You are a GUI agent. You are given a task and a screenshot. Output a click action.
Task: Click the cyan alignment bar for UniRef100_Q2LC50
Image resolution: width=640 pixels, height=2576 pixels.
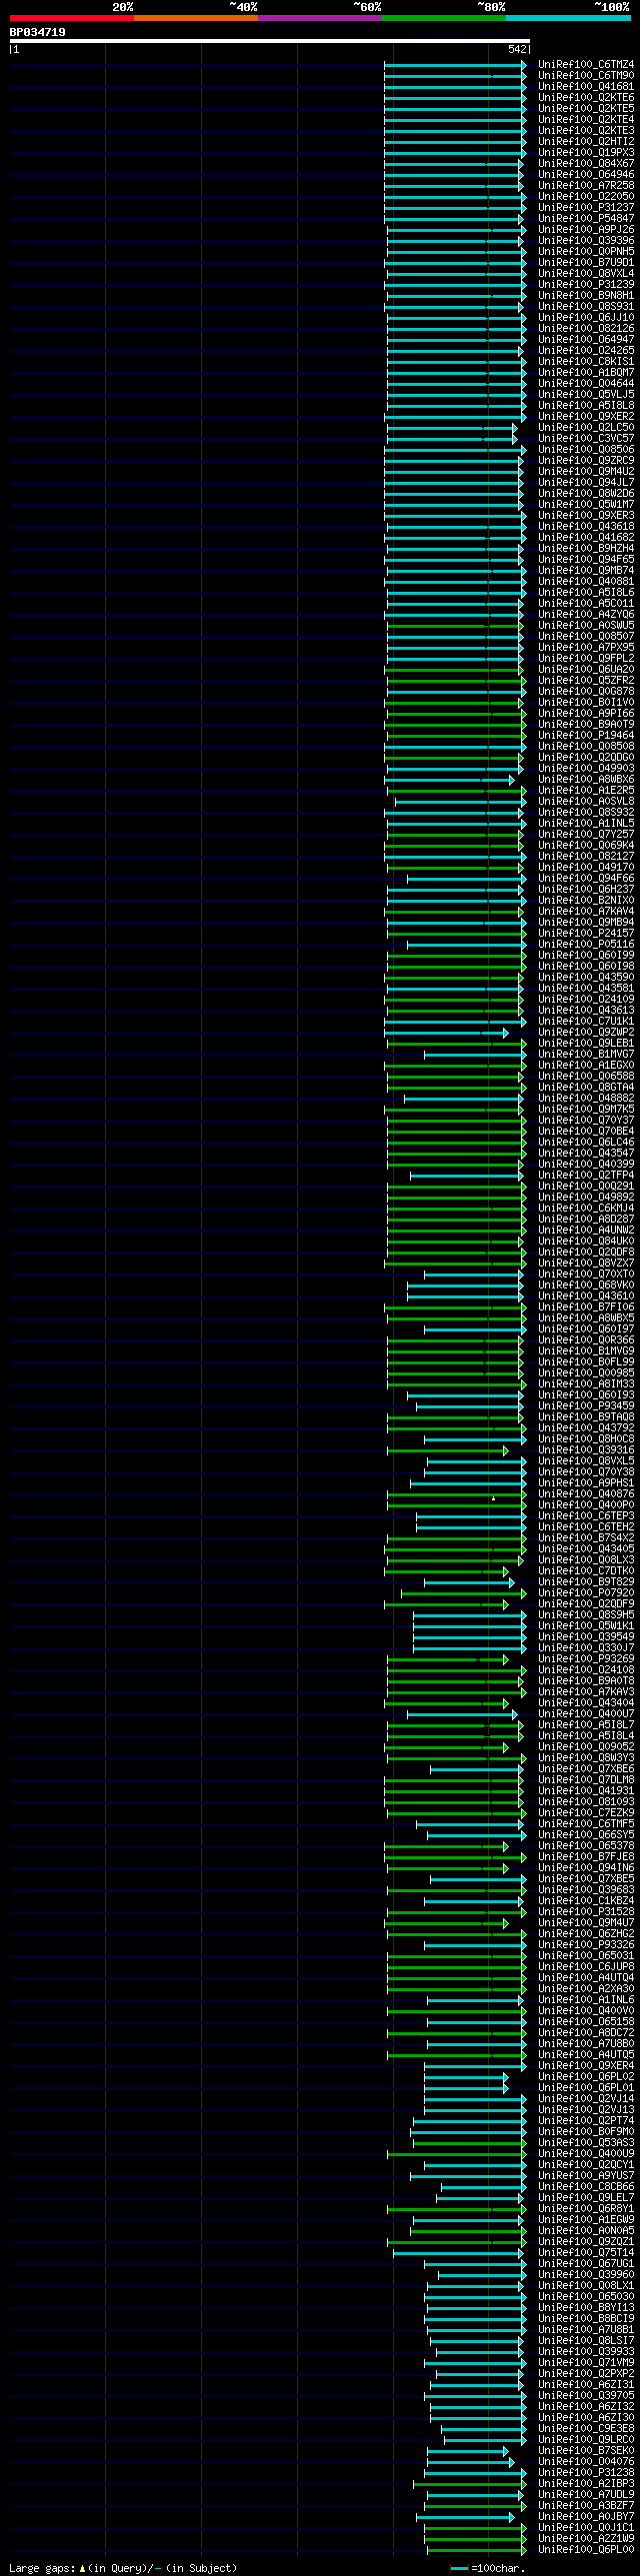tap(451, 428)
